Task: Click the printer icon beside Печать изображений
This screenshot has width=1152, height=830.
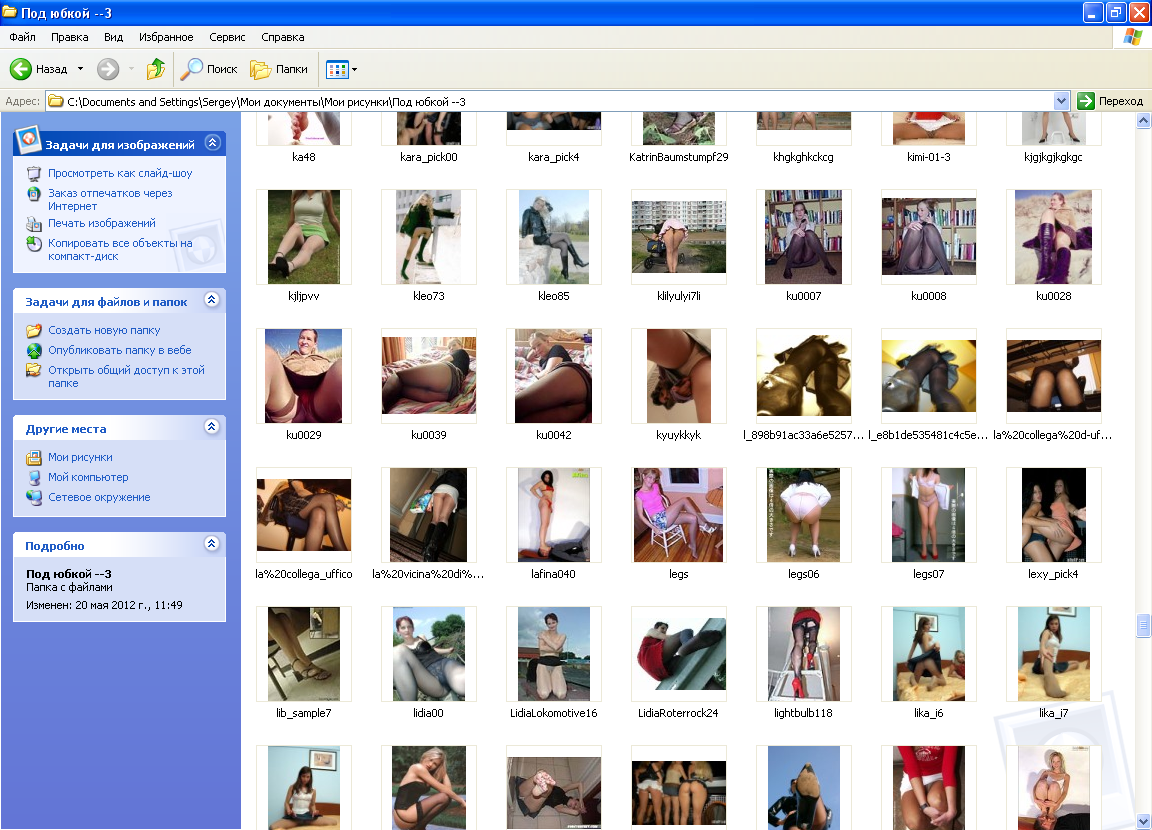Action: point(34,224)
